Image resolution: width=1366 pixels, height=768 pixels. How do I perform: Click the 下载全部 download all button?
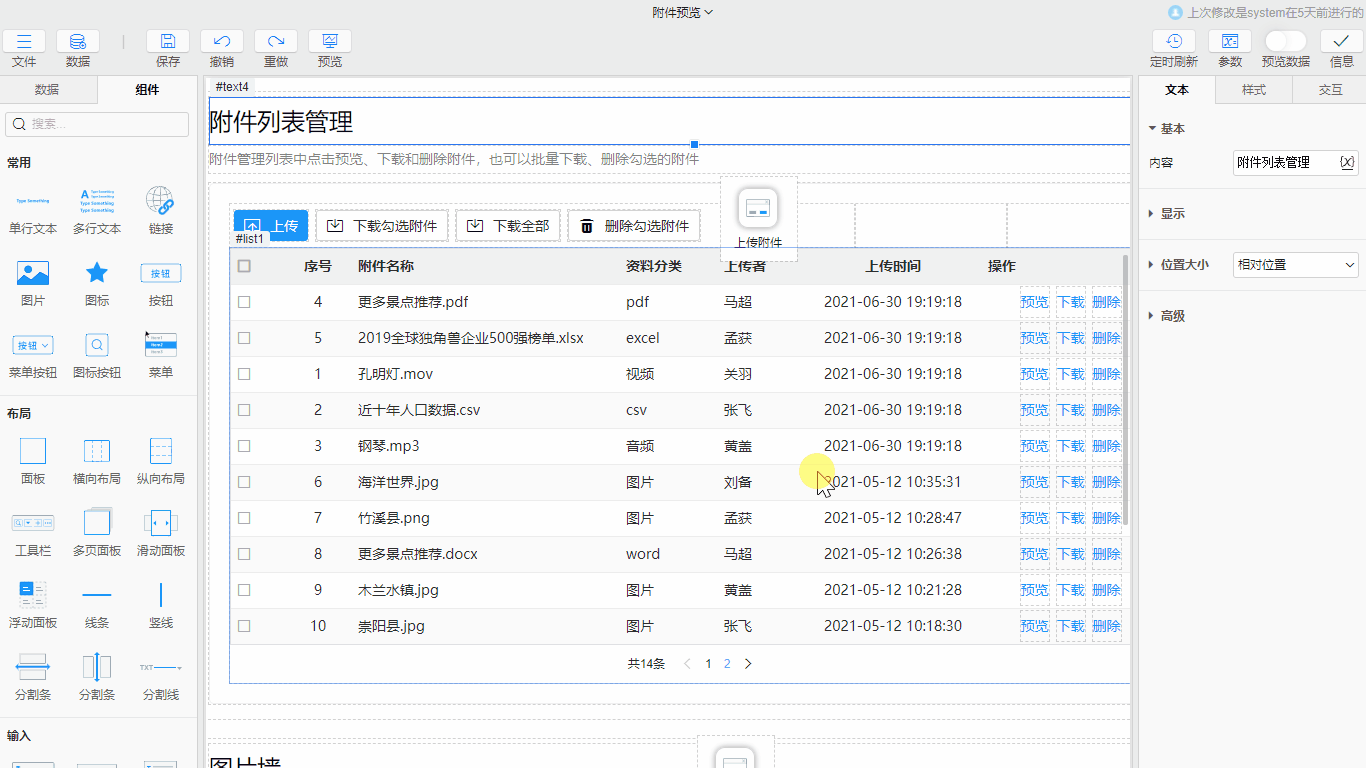tap(508, 225)
